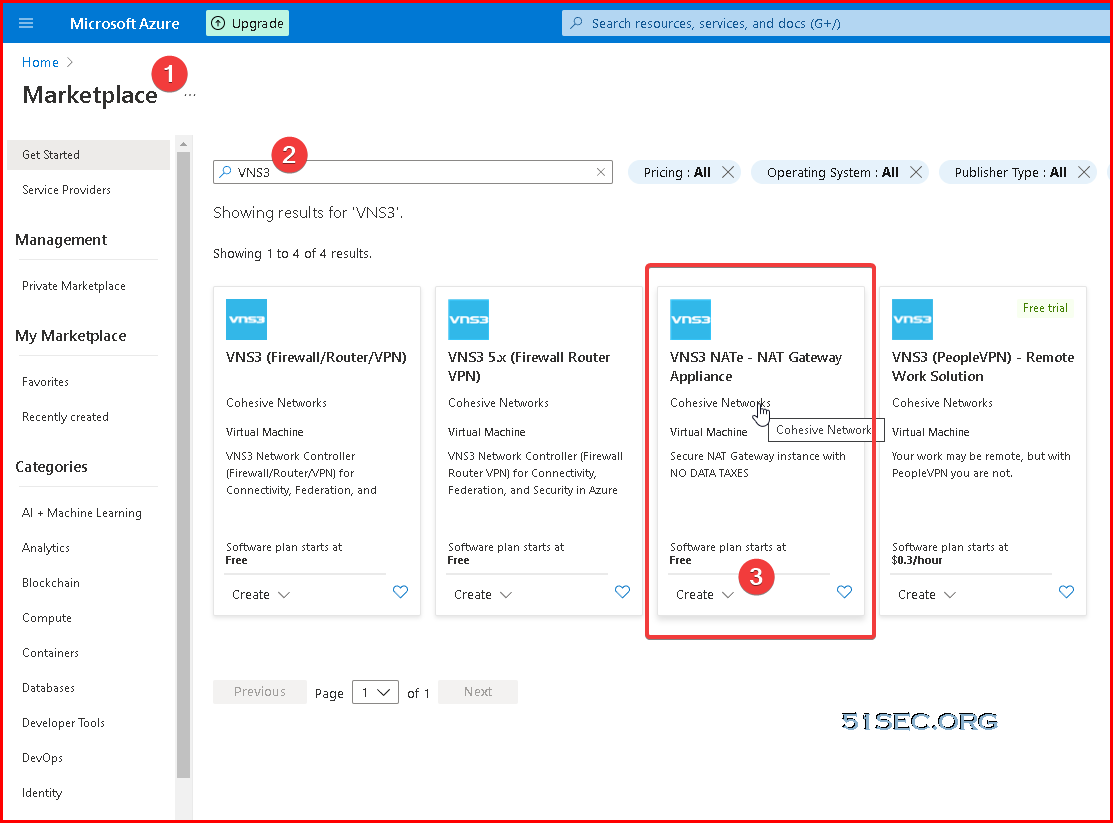Select the AI + Machine Learning category
The height and width of the screenshot is (823, 1113).
[x=82, y=513]
